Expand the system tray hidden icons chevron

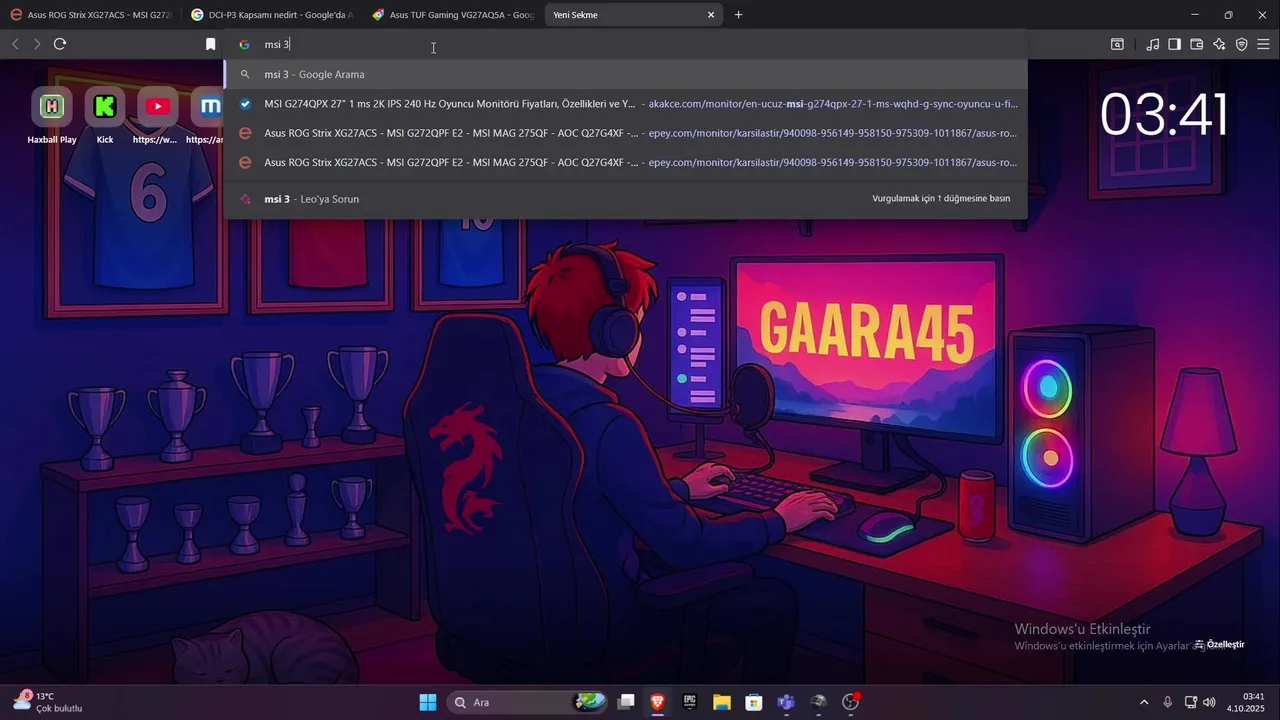[1144, 702]
